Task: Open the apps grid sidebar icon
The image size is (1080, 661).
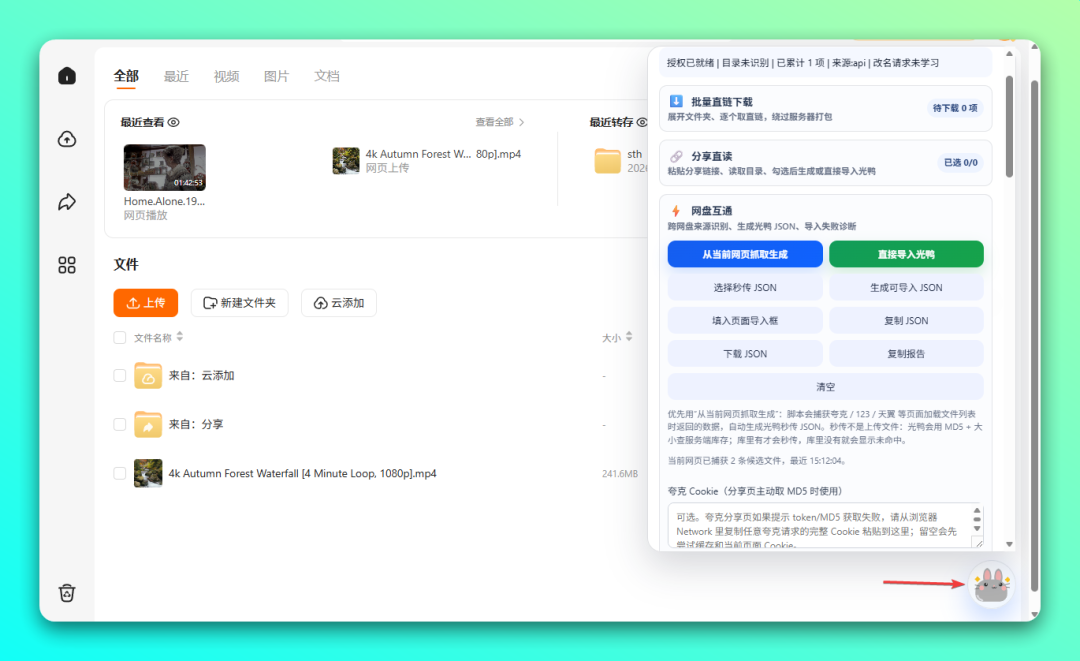Action: [x=67, y=265]
